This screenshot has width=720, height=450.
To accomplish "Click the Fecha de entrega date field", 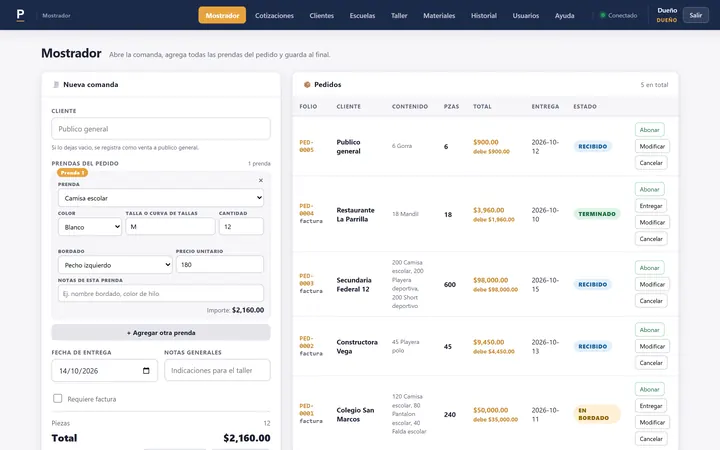I will click(104, 371).
